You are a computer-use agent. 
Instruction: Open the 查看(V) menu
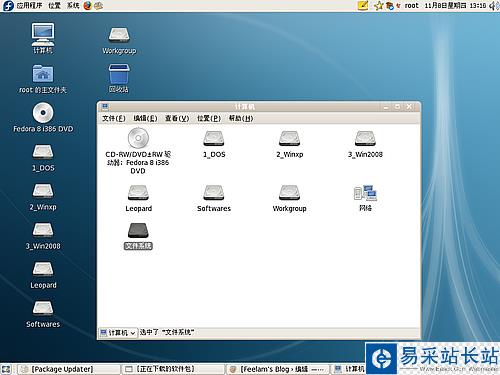(x=177, y=118)
